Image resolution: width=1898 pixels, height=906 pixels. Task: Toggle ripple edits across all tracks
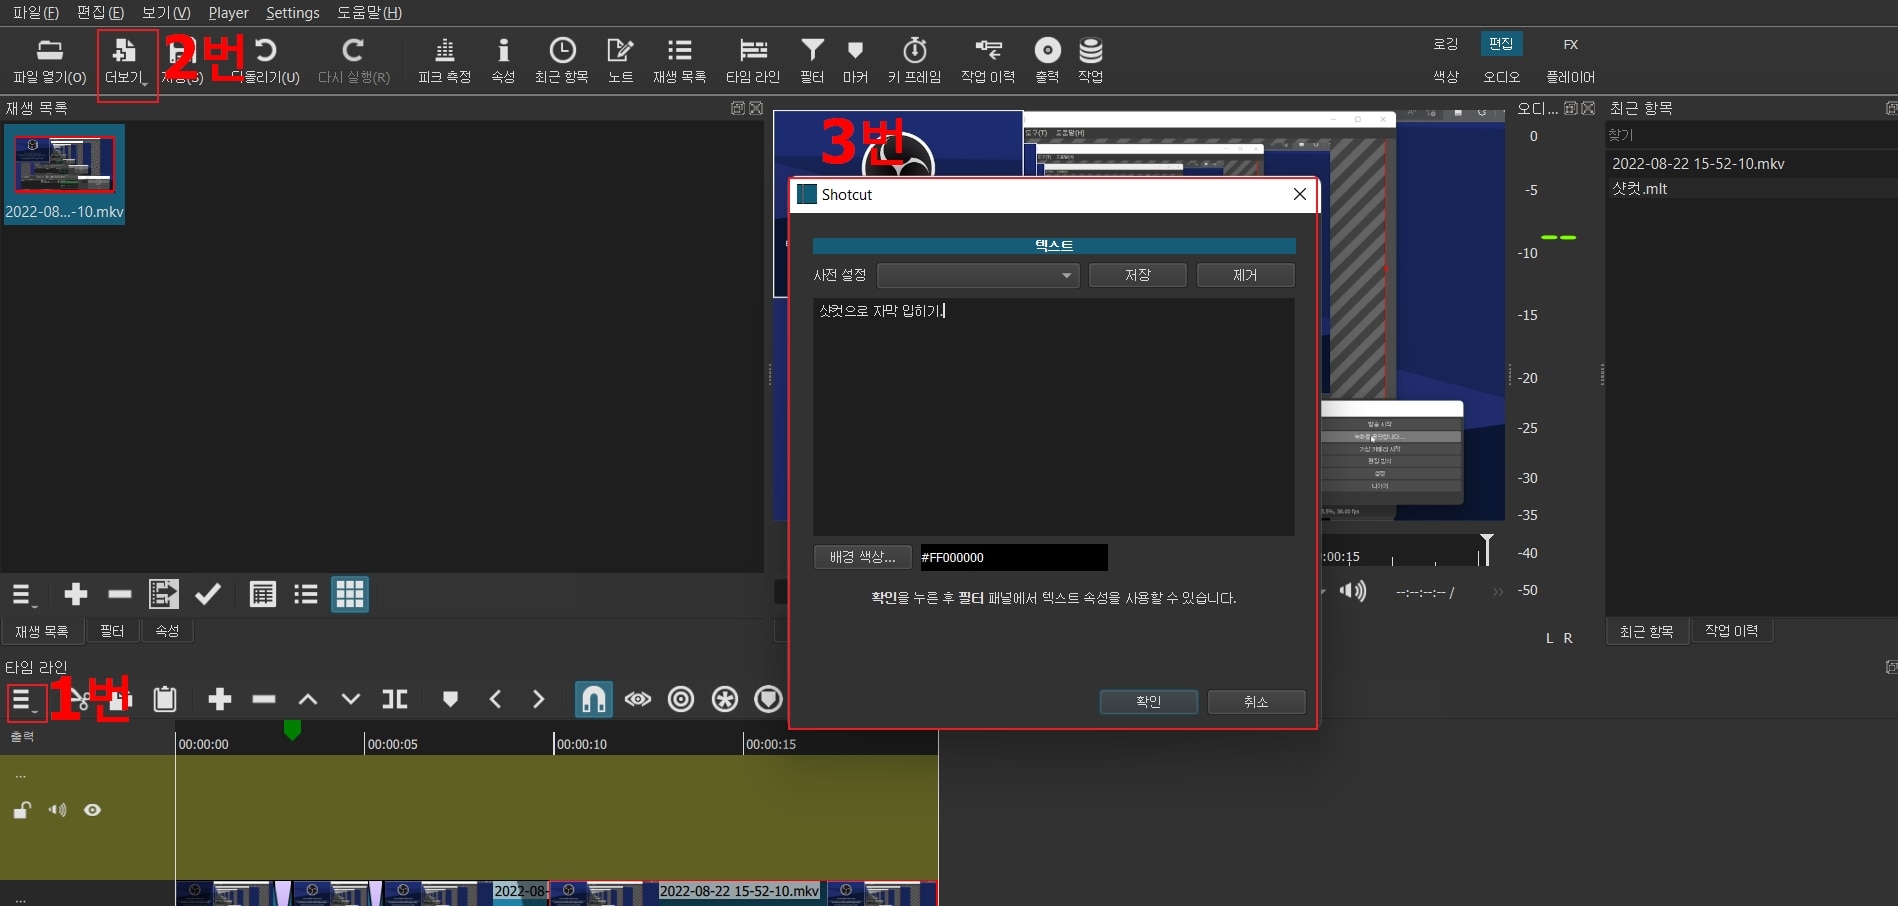click(x=725, y=699)
